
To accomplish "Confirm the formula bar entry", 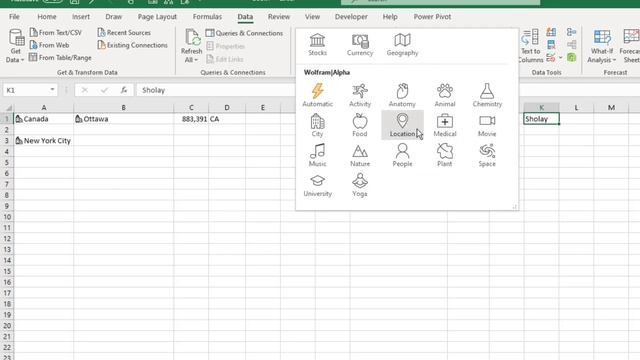I will coord(104,90).
